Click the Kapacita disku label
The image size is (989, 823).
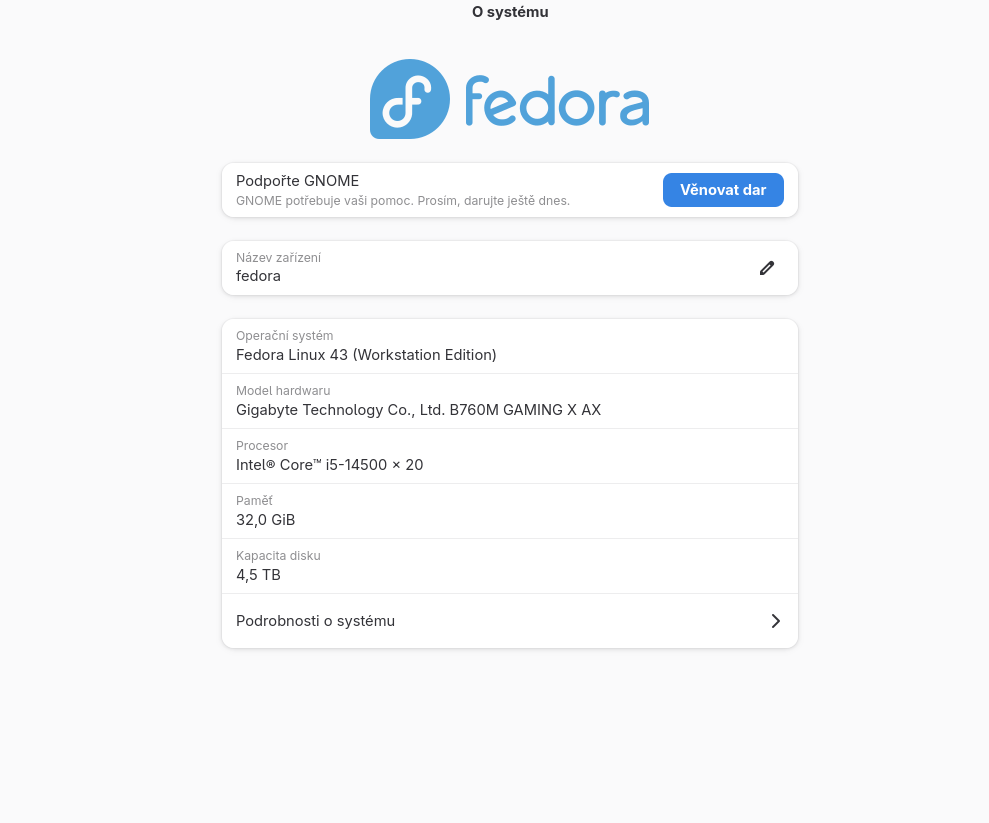[x=278, y=556]
